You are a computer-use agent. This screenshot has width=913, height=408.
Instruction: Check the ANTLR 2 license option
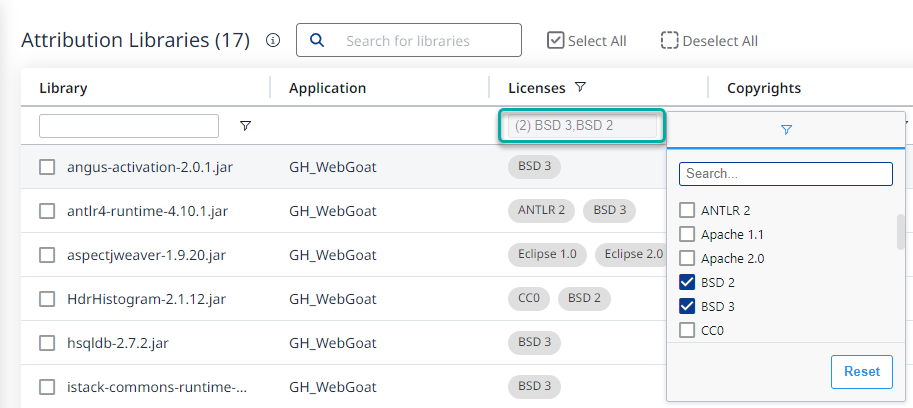click(687, 210)
